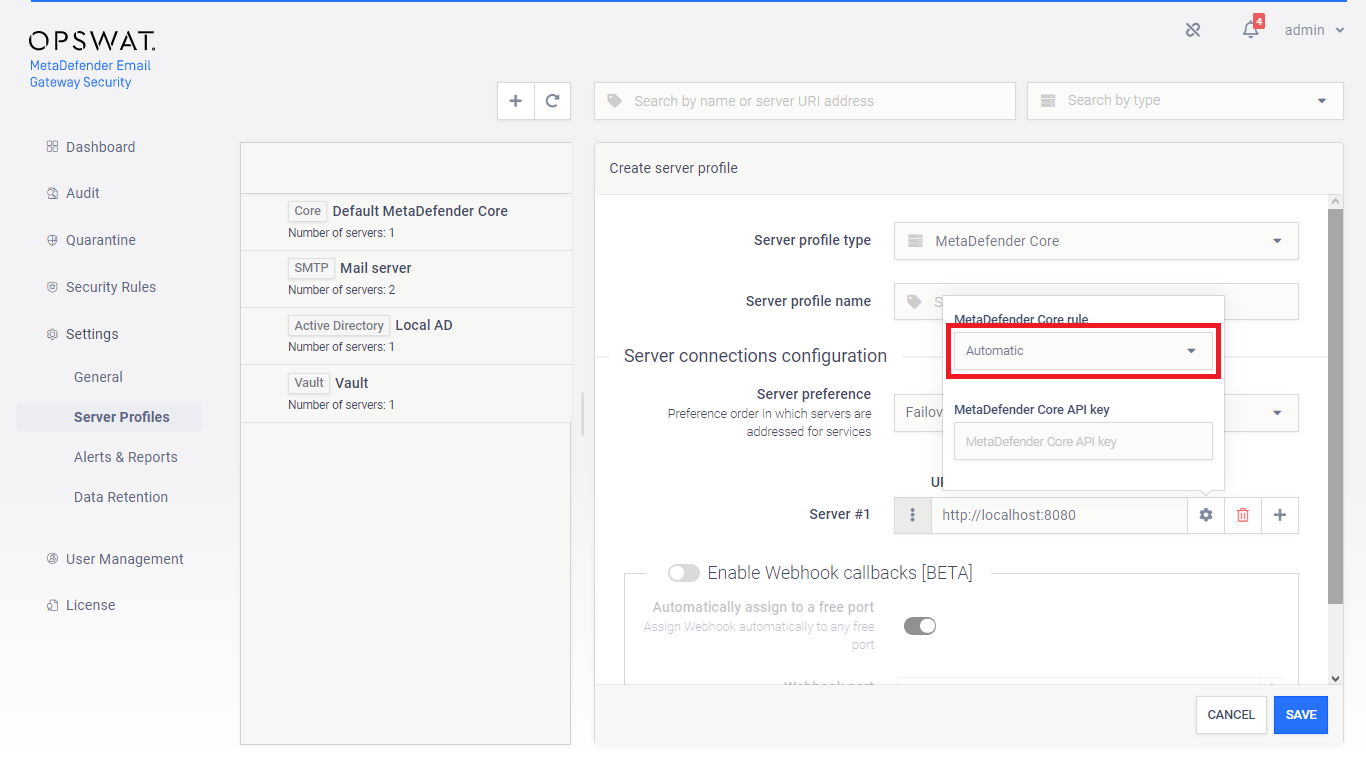The image size is (1366, 768).
Task: Select General under Settings
Action: (x=98, y=377)
